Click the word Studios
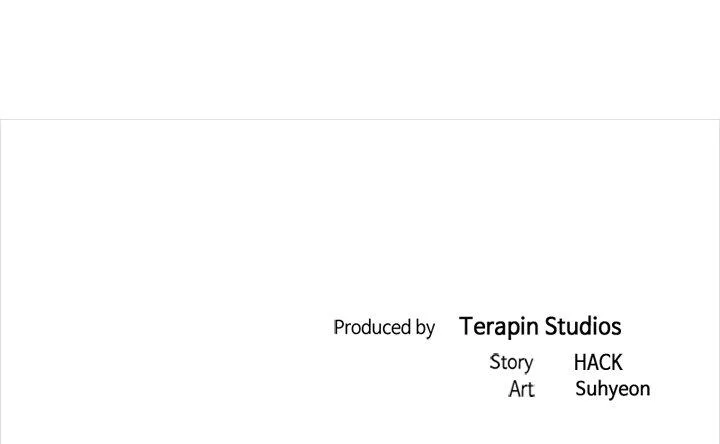This screenshot has width=720, height=444. coord(583,327)
